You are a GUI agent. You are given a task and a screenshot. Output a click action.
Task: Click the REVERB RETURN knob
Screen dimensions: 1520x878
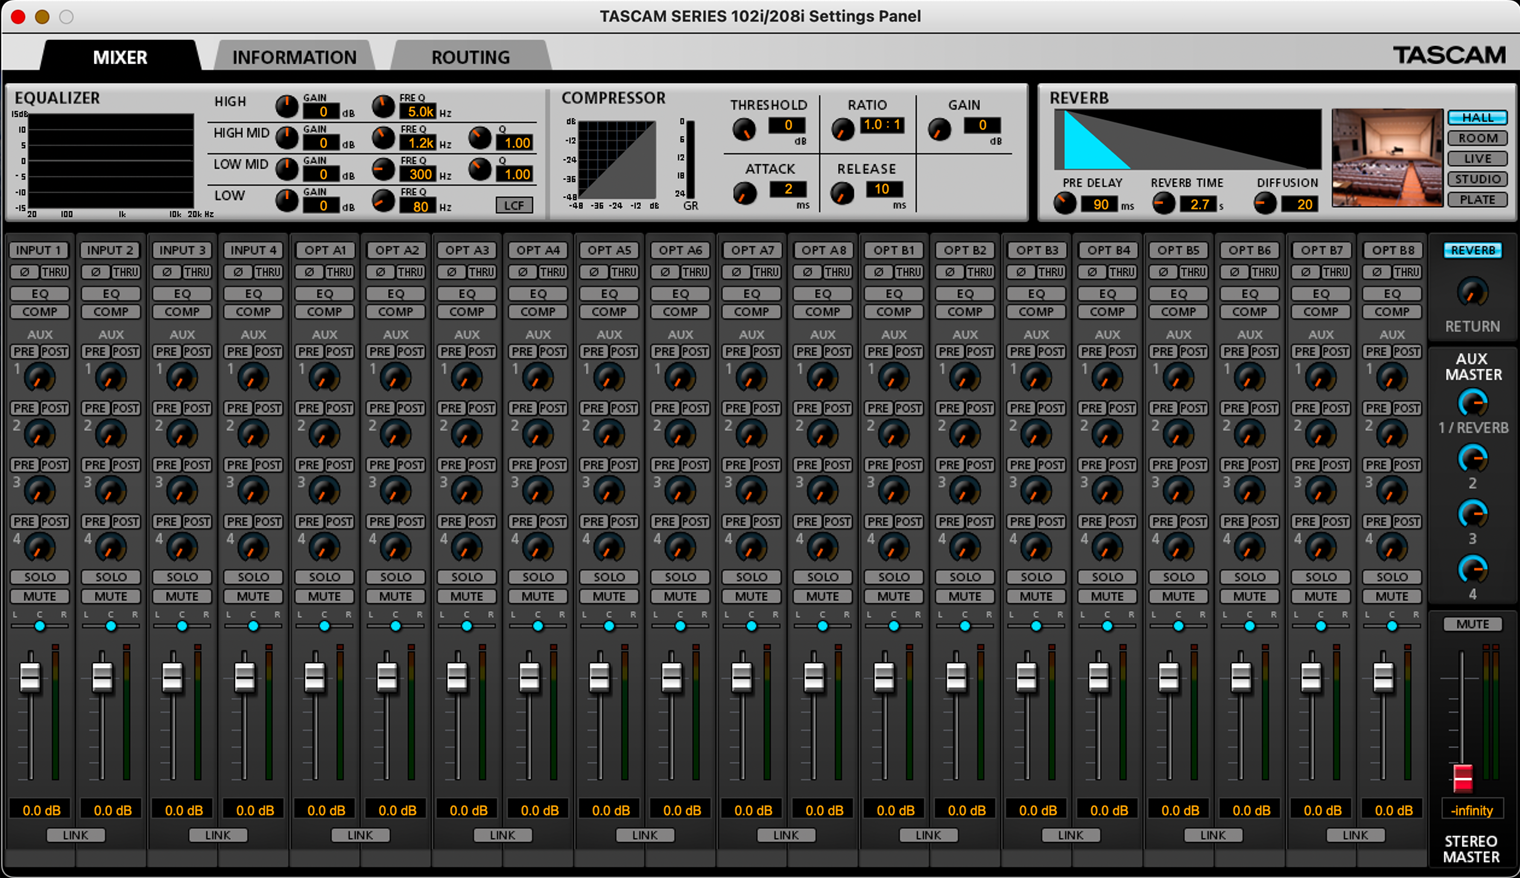point(1472,292)
